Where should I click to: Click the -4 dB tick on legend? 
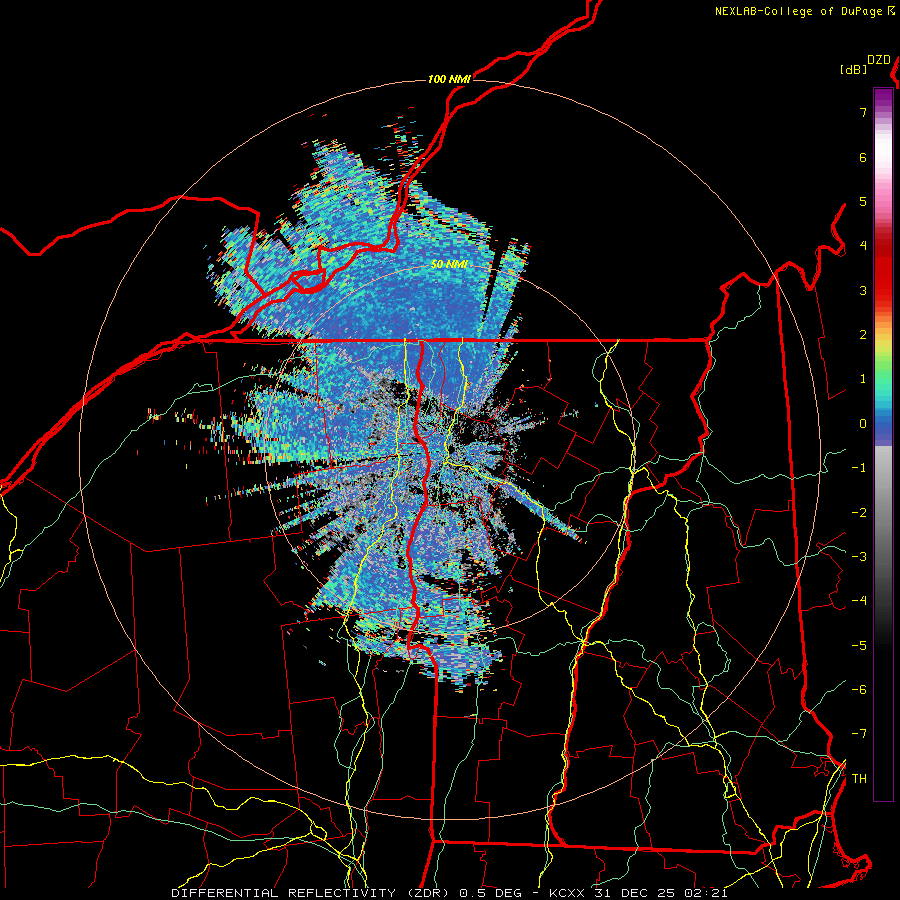pos(859,601)
